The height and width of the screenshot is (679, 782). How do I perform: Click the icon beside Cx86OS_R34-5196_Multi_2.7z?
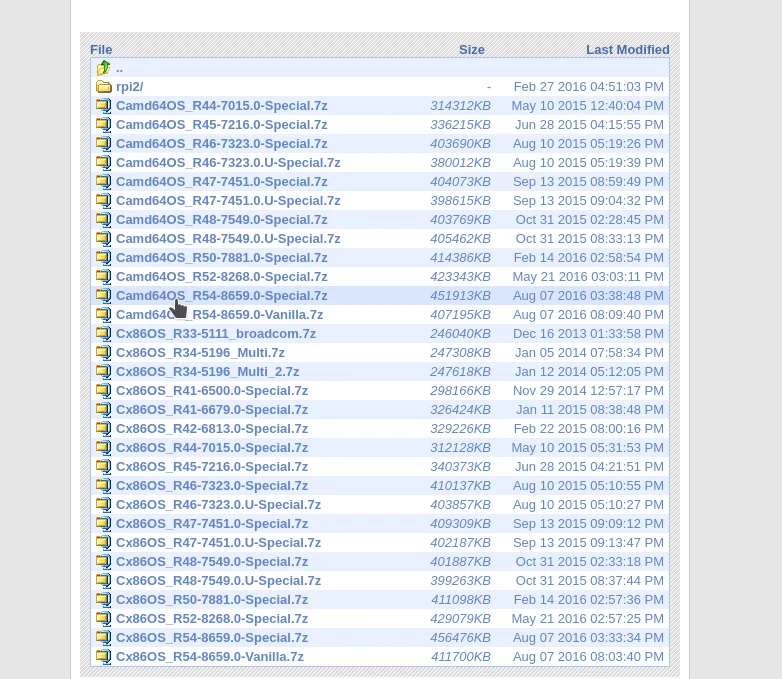coord(104,372)
